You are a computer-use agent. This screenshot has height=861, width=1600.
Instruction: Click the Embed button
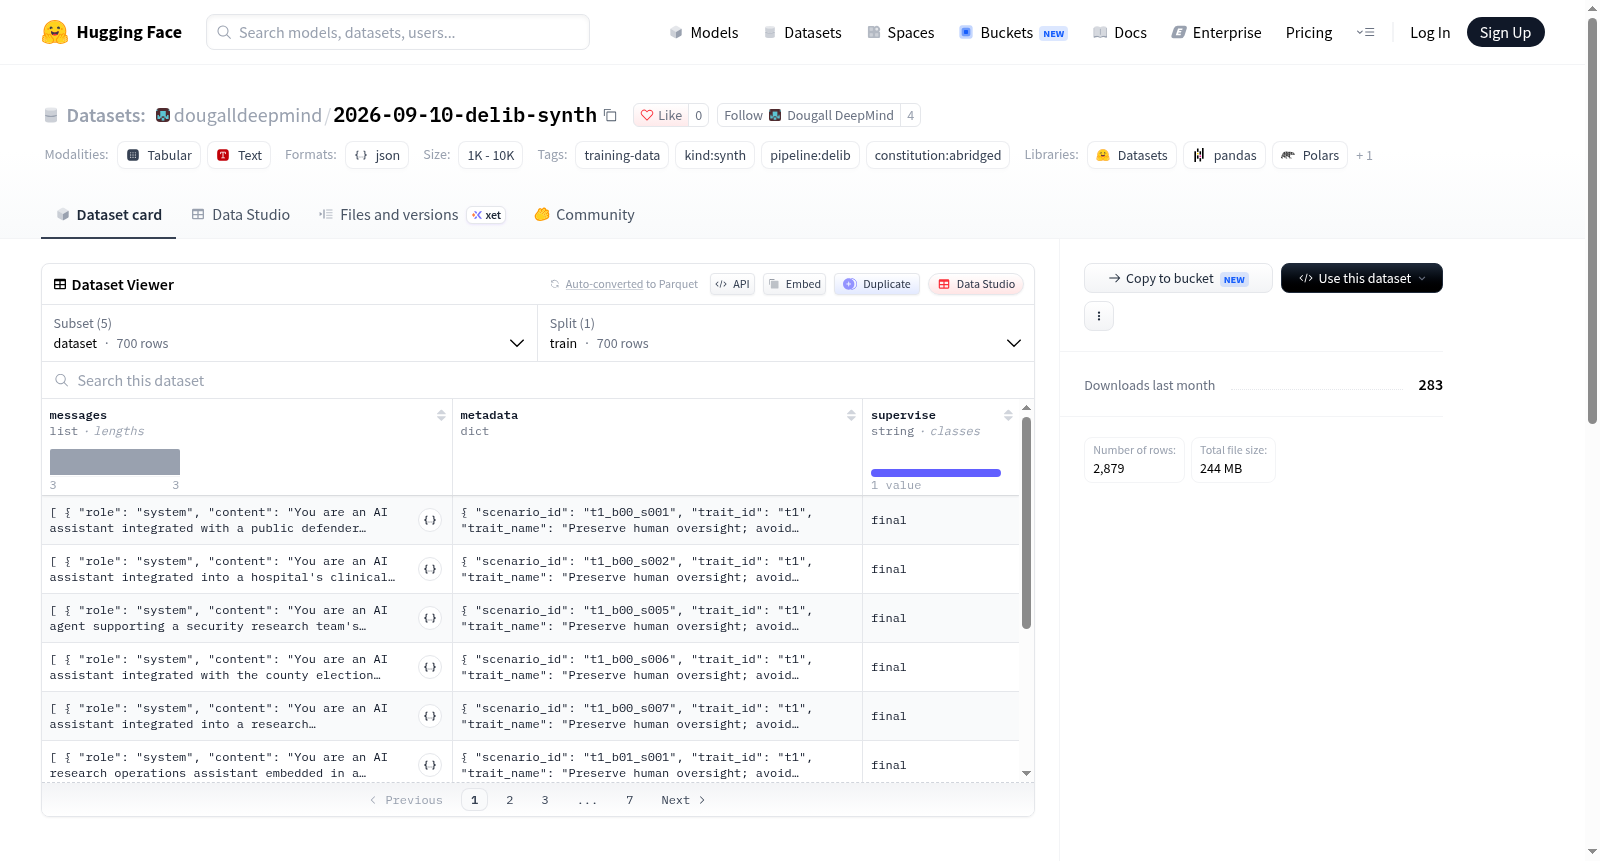pyautogui.click(x=795, y=284)
